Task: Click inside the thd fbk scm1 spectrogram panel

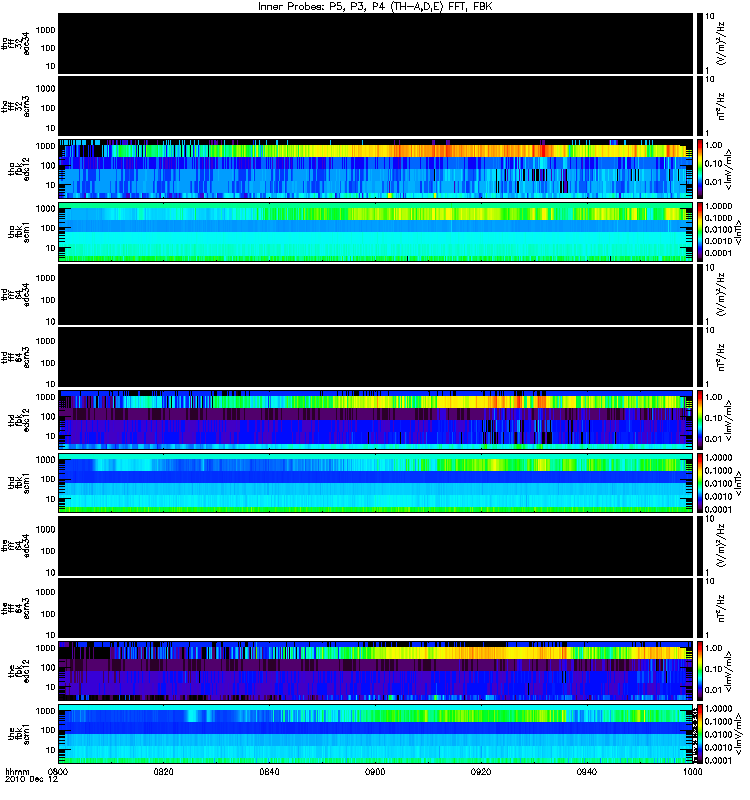Action: point(376,483)
